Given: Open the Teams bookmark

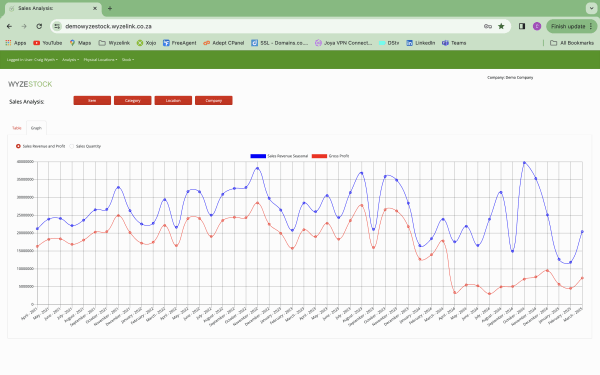Looking at the screenshot, I should pyautogui.click(x=454, y=43).
